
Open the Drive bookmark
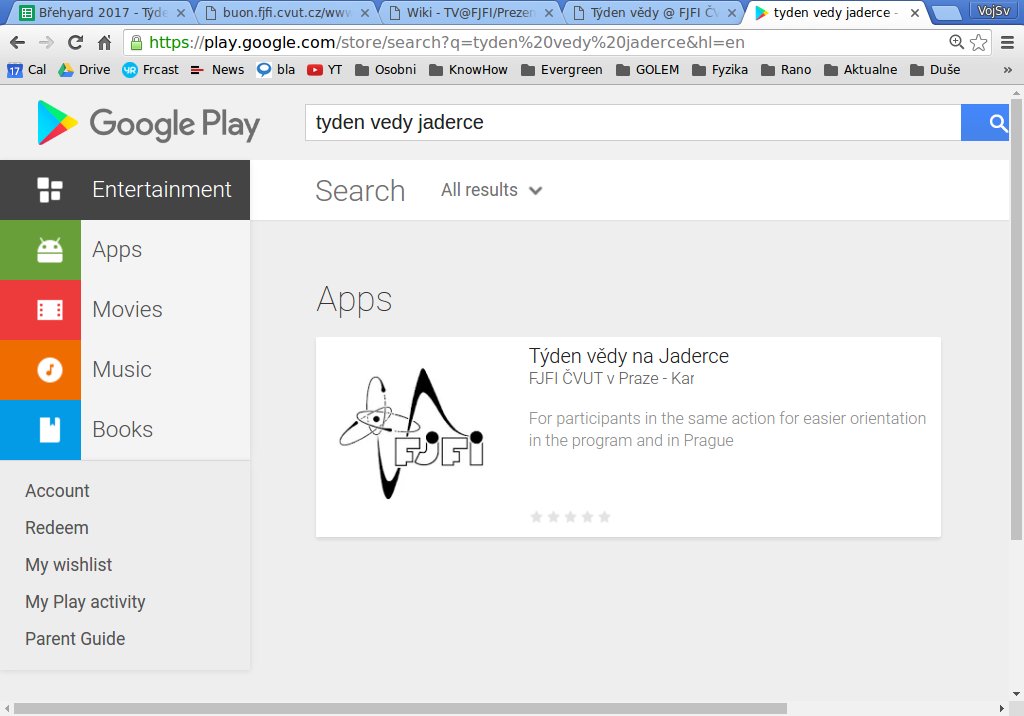pyautogui.click(x=84, y=69)
